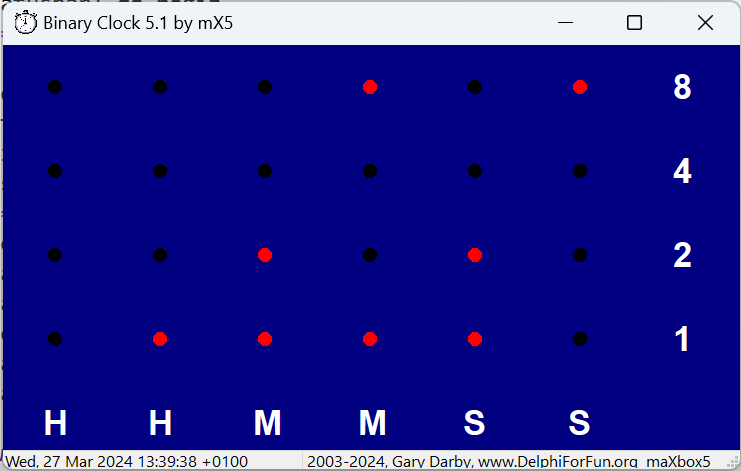Click the red row 2 dot in first M column

pyautogui.click(x=265, y=255)
